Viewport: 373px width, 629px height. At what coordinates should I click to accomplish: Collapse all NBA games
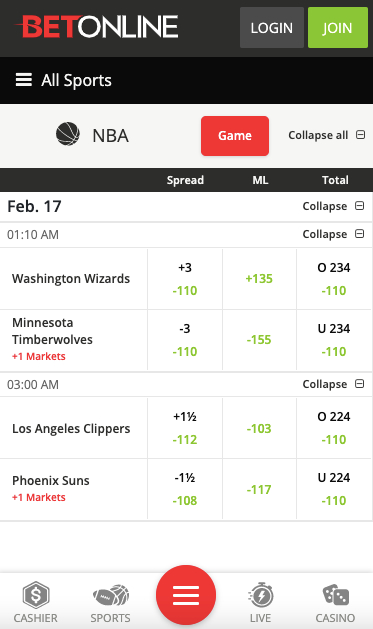[326, 135]
